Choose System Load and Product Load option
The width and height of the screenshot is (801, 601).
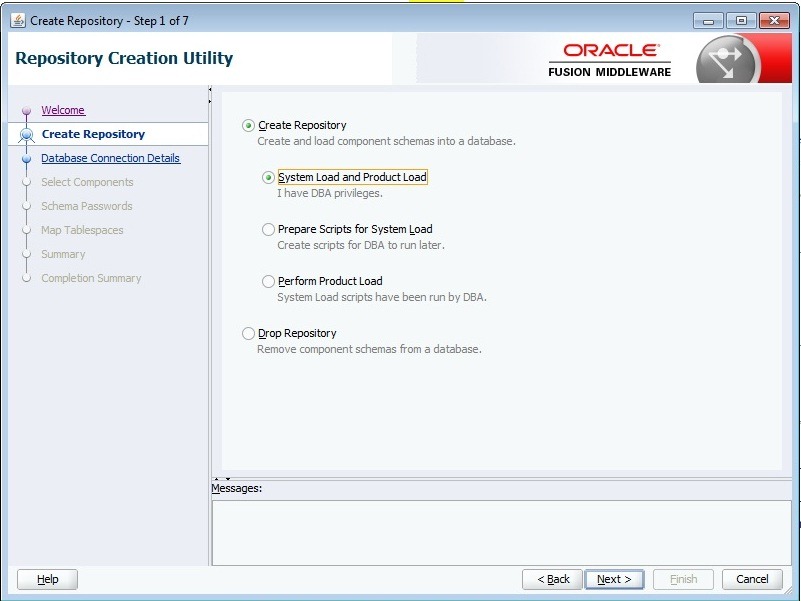tap(268, 178)
